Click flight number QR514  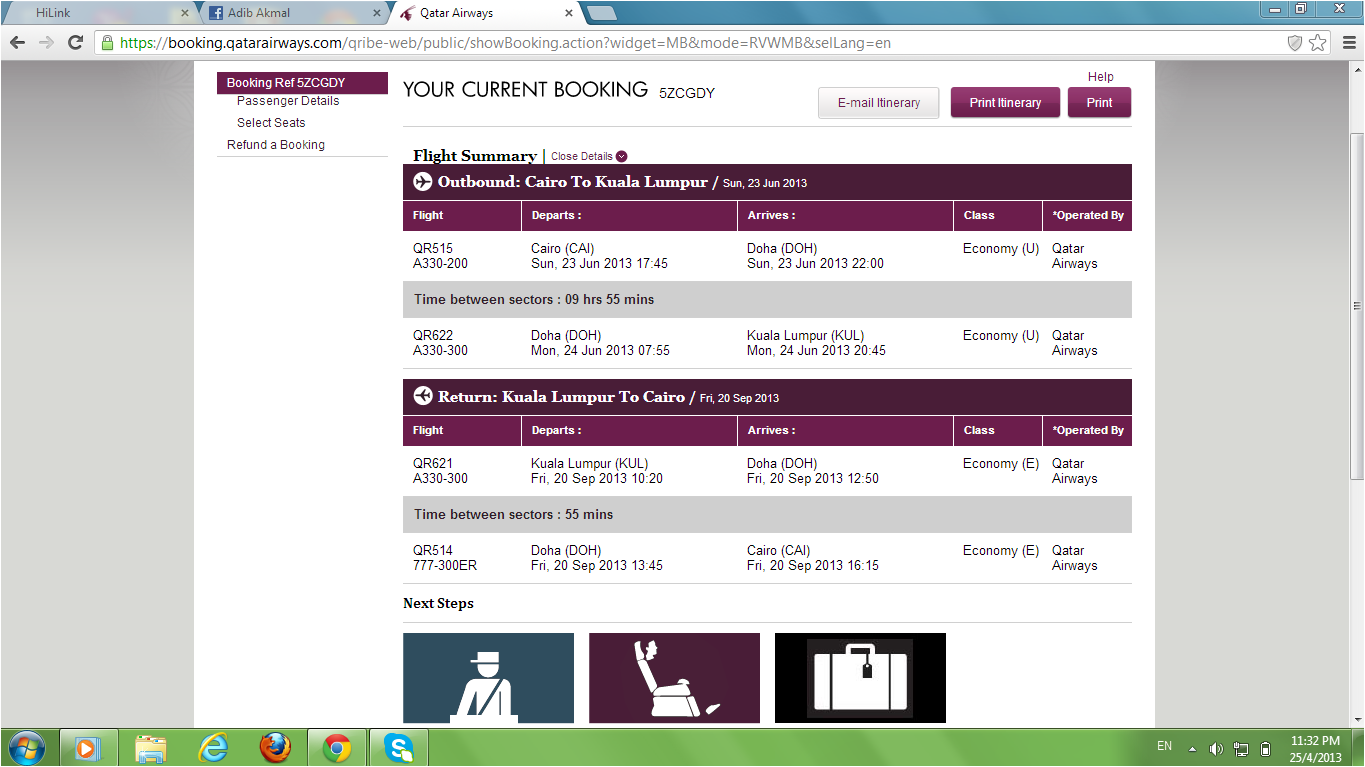433,551
